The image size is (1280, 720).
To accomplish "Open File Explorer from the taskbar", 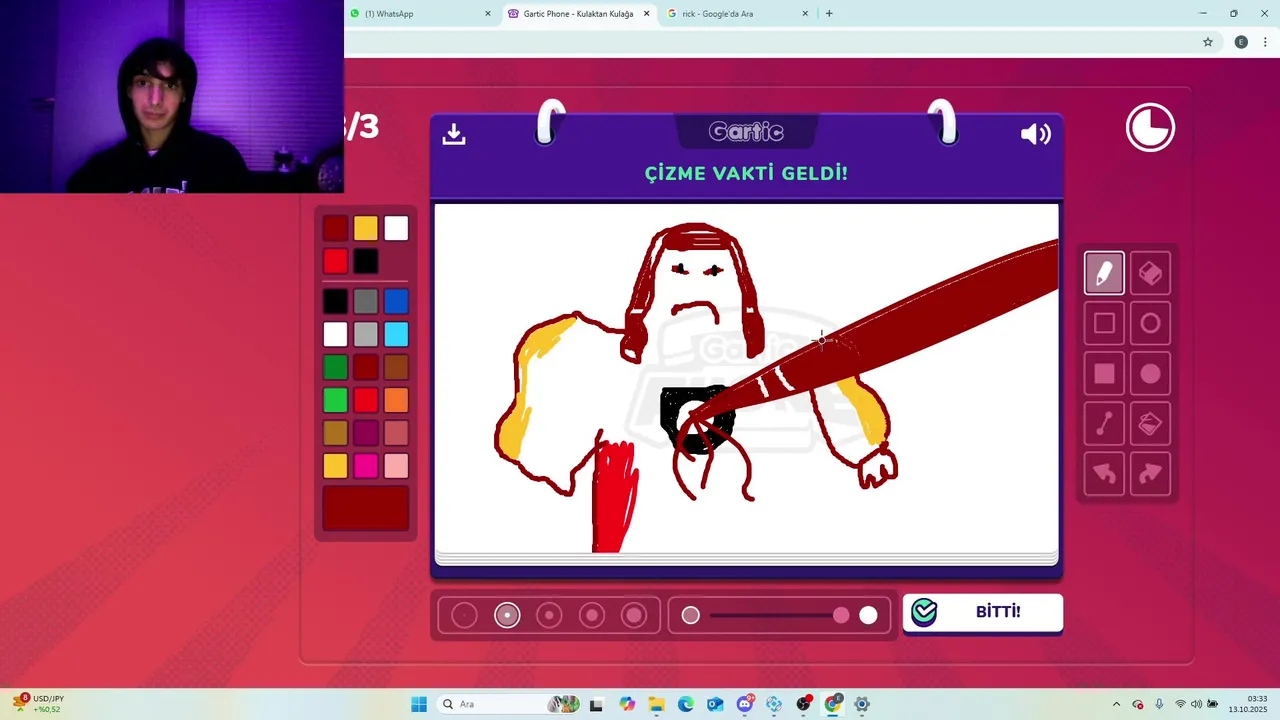I will point(656,704).
